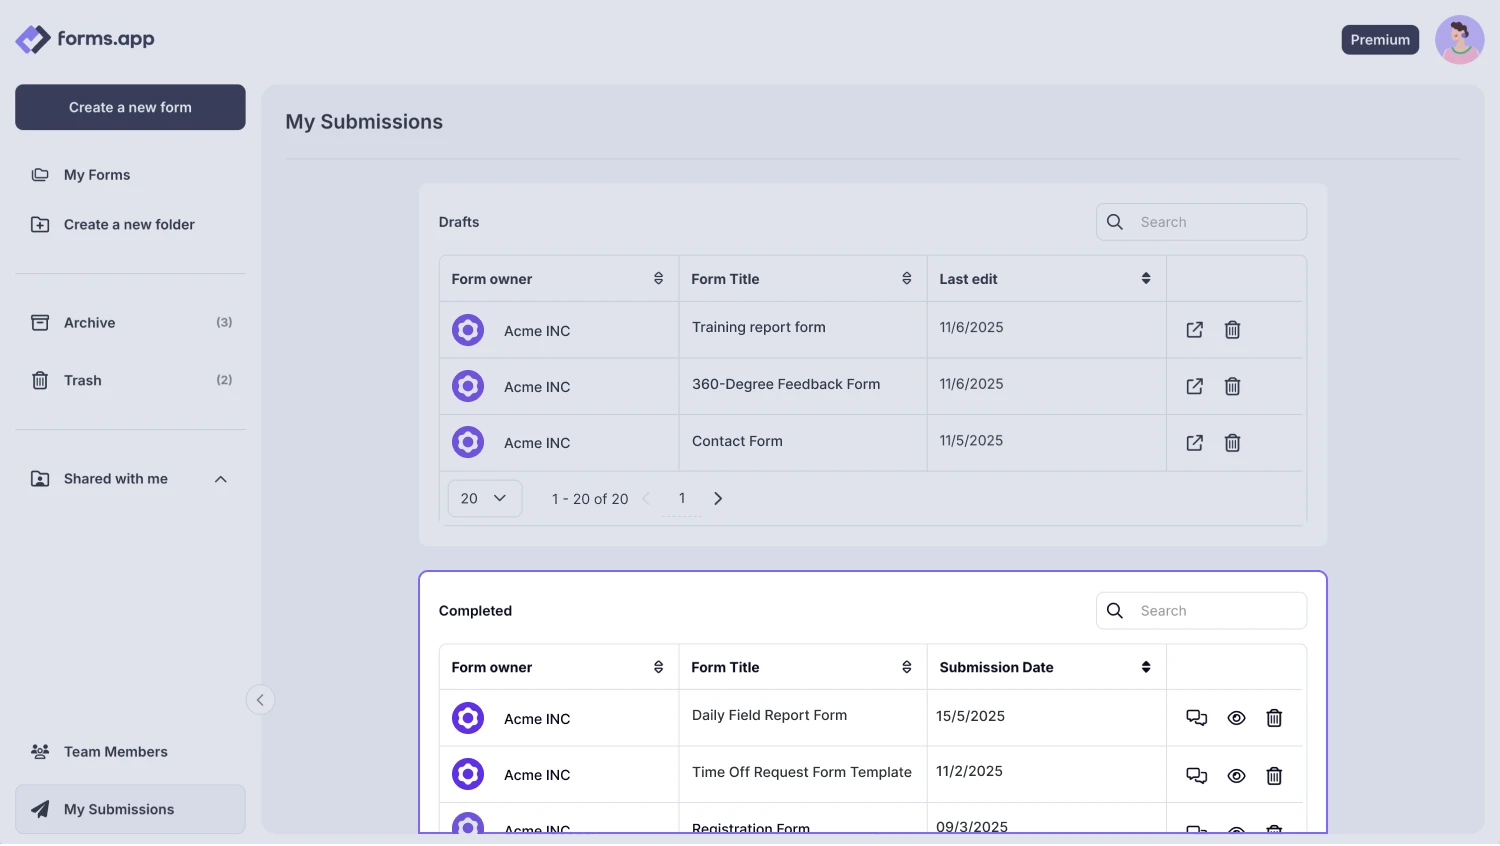1500x846 pixels.
Task: Click the Team Members sidebar icon
Action: tap(39, 751)
